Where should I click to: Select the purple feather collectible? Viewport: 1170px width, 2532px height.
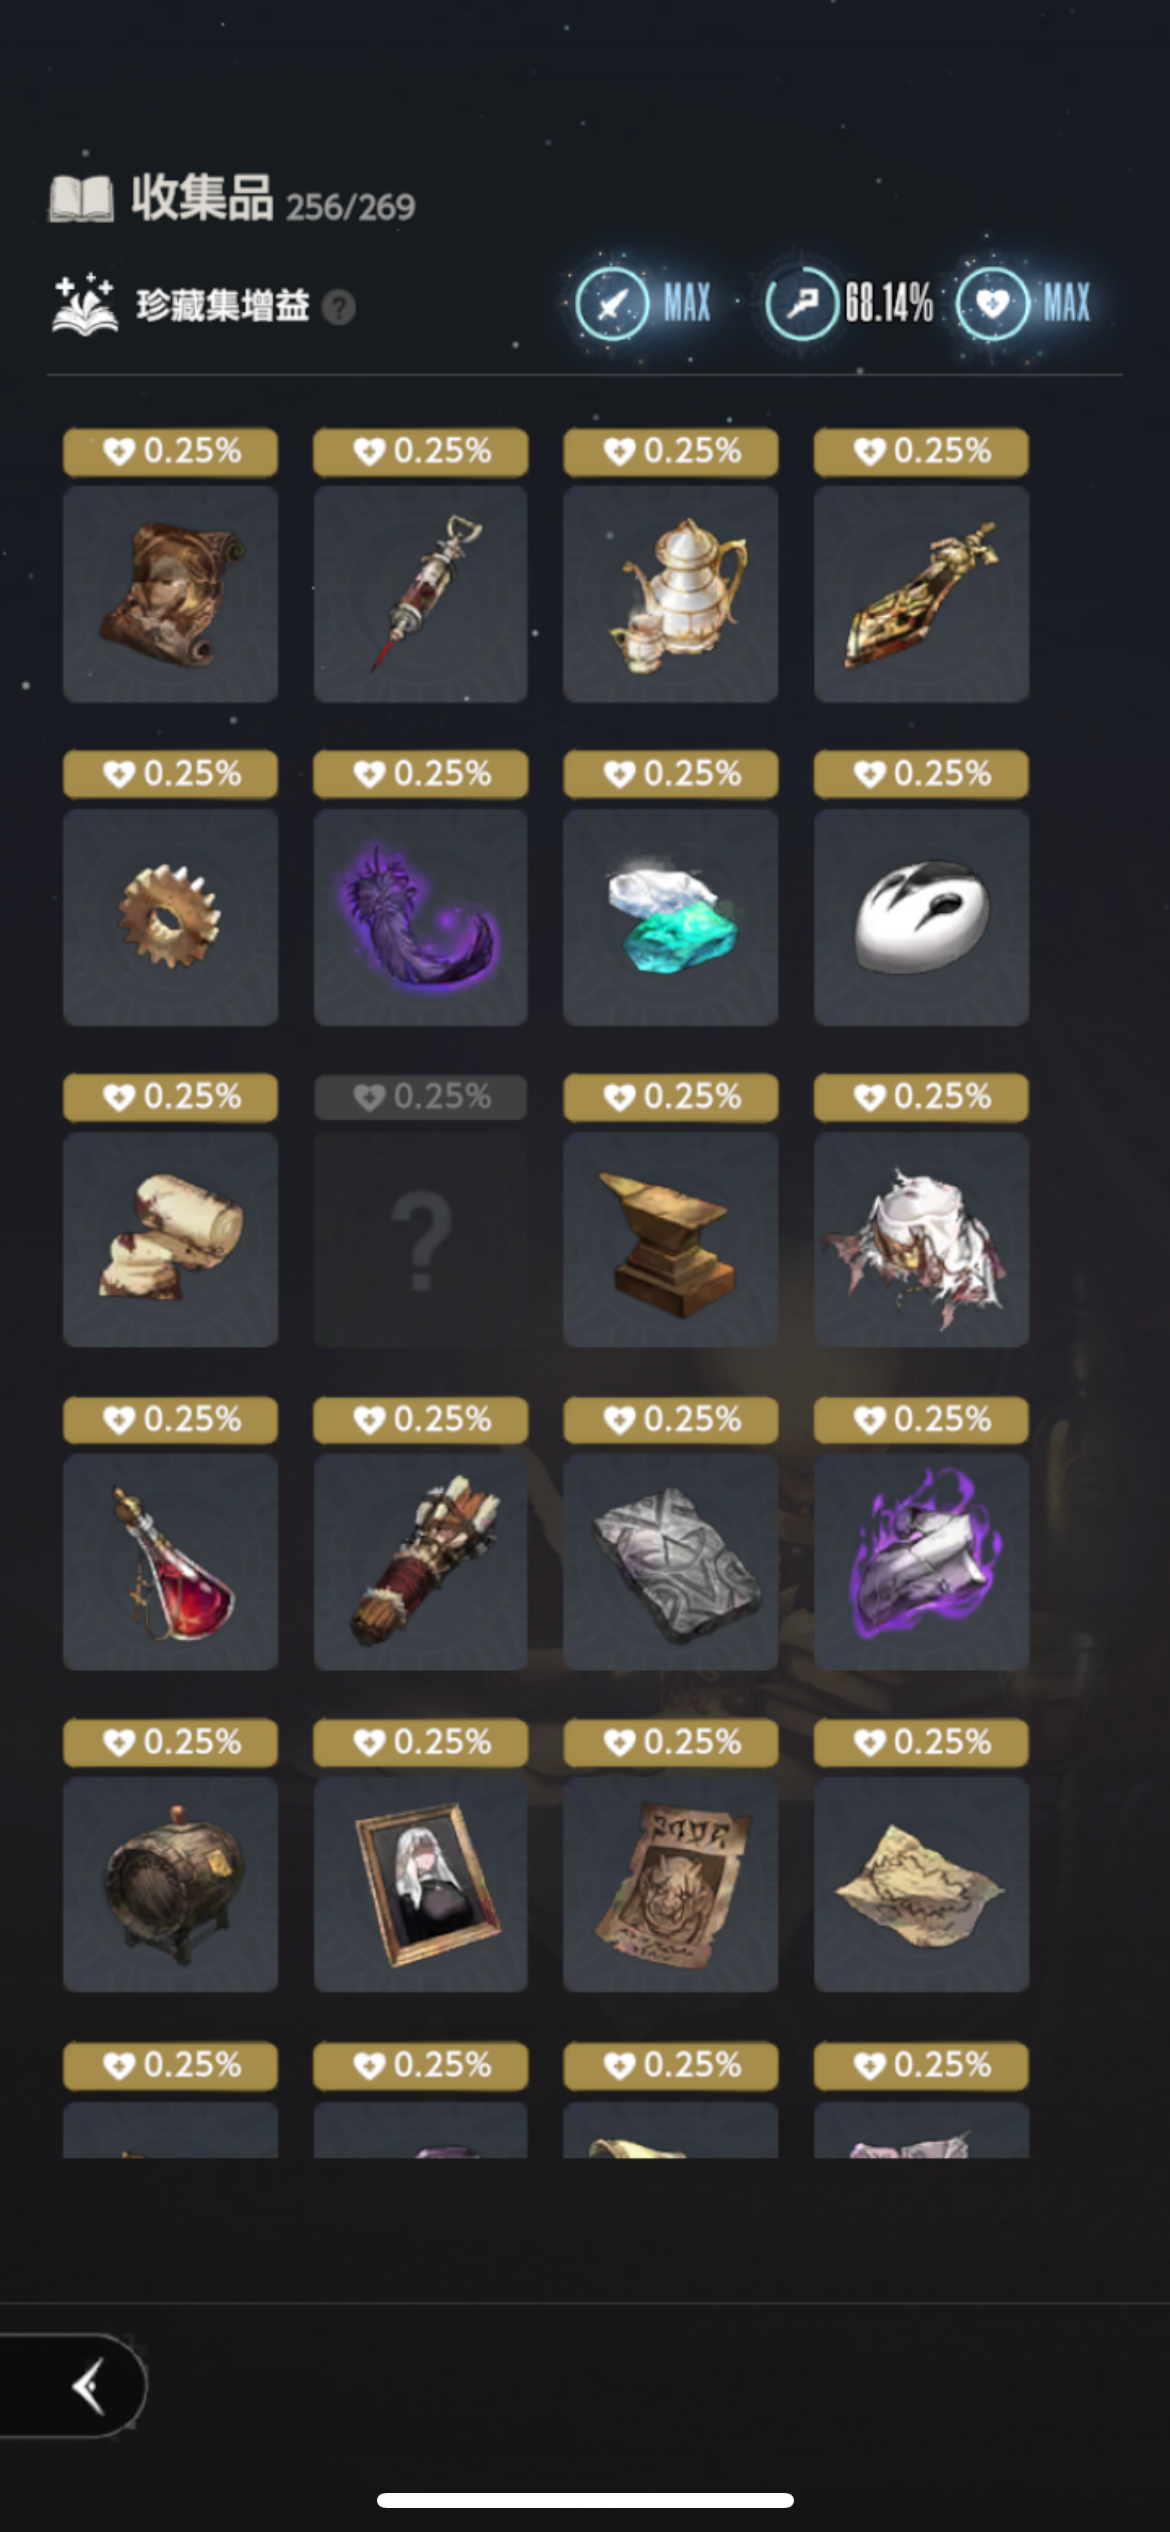(x=420, y=917)
